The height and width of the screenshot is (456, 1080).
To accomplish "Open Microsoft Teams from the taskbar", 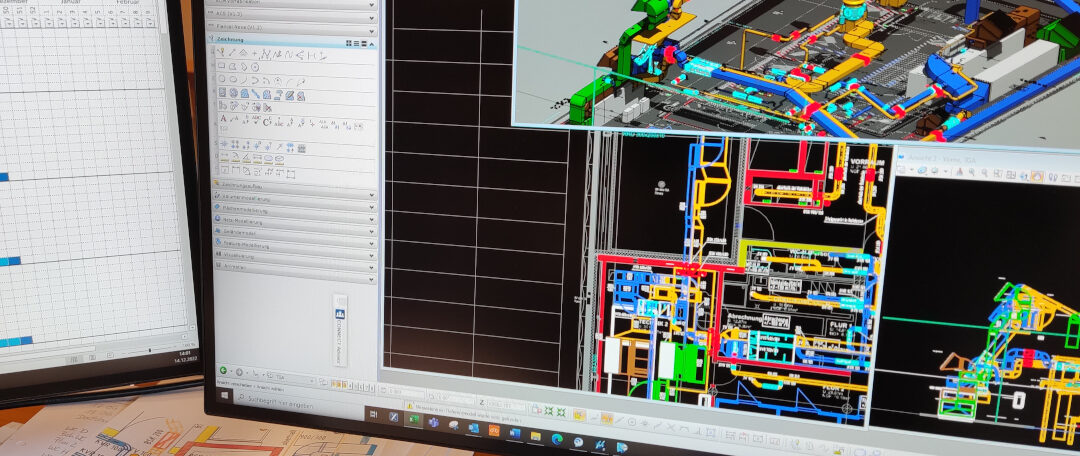I will click(x=433, y=422).
